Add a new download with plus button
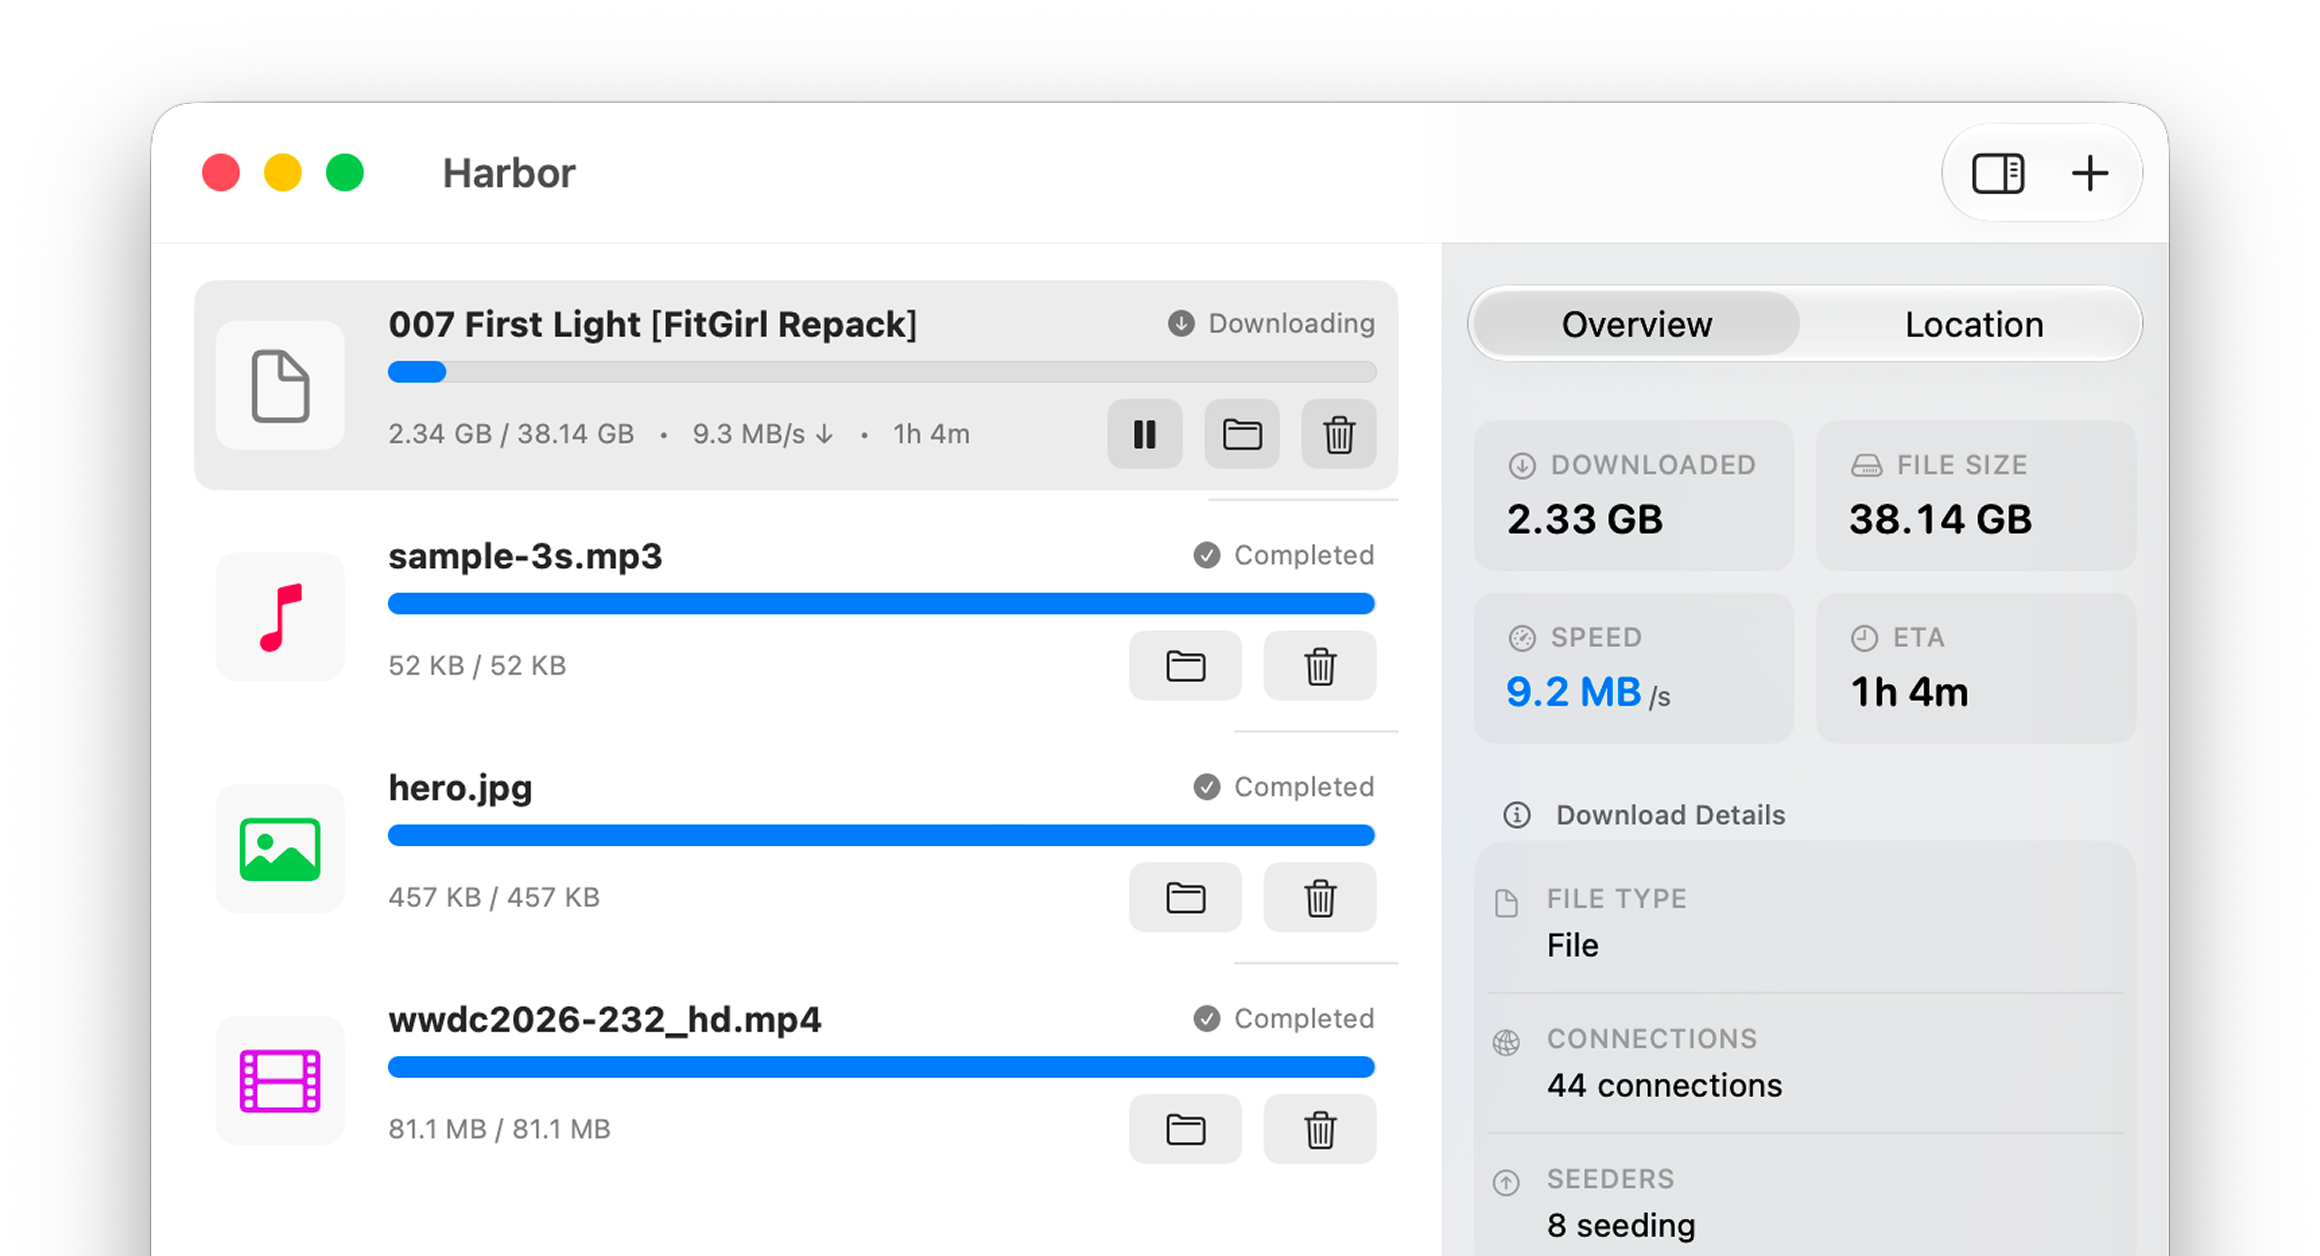This screenshot has width=2320, height=1256. 2090,173
